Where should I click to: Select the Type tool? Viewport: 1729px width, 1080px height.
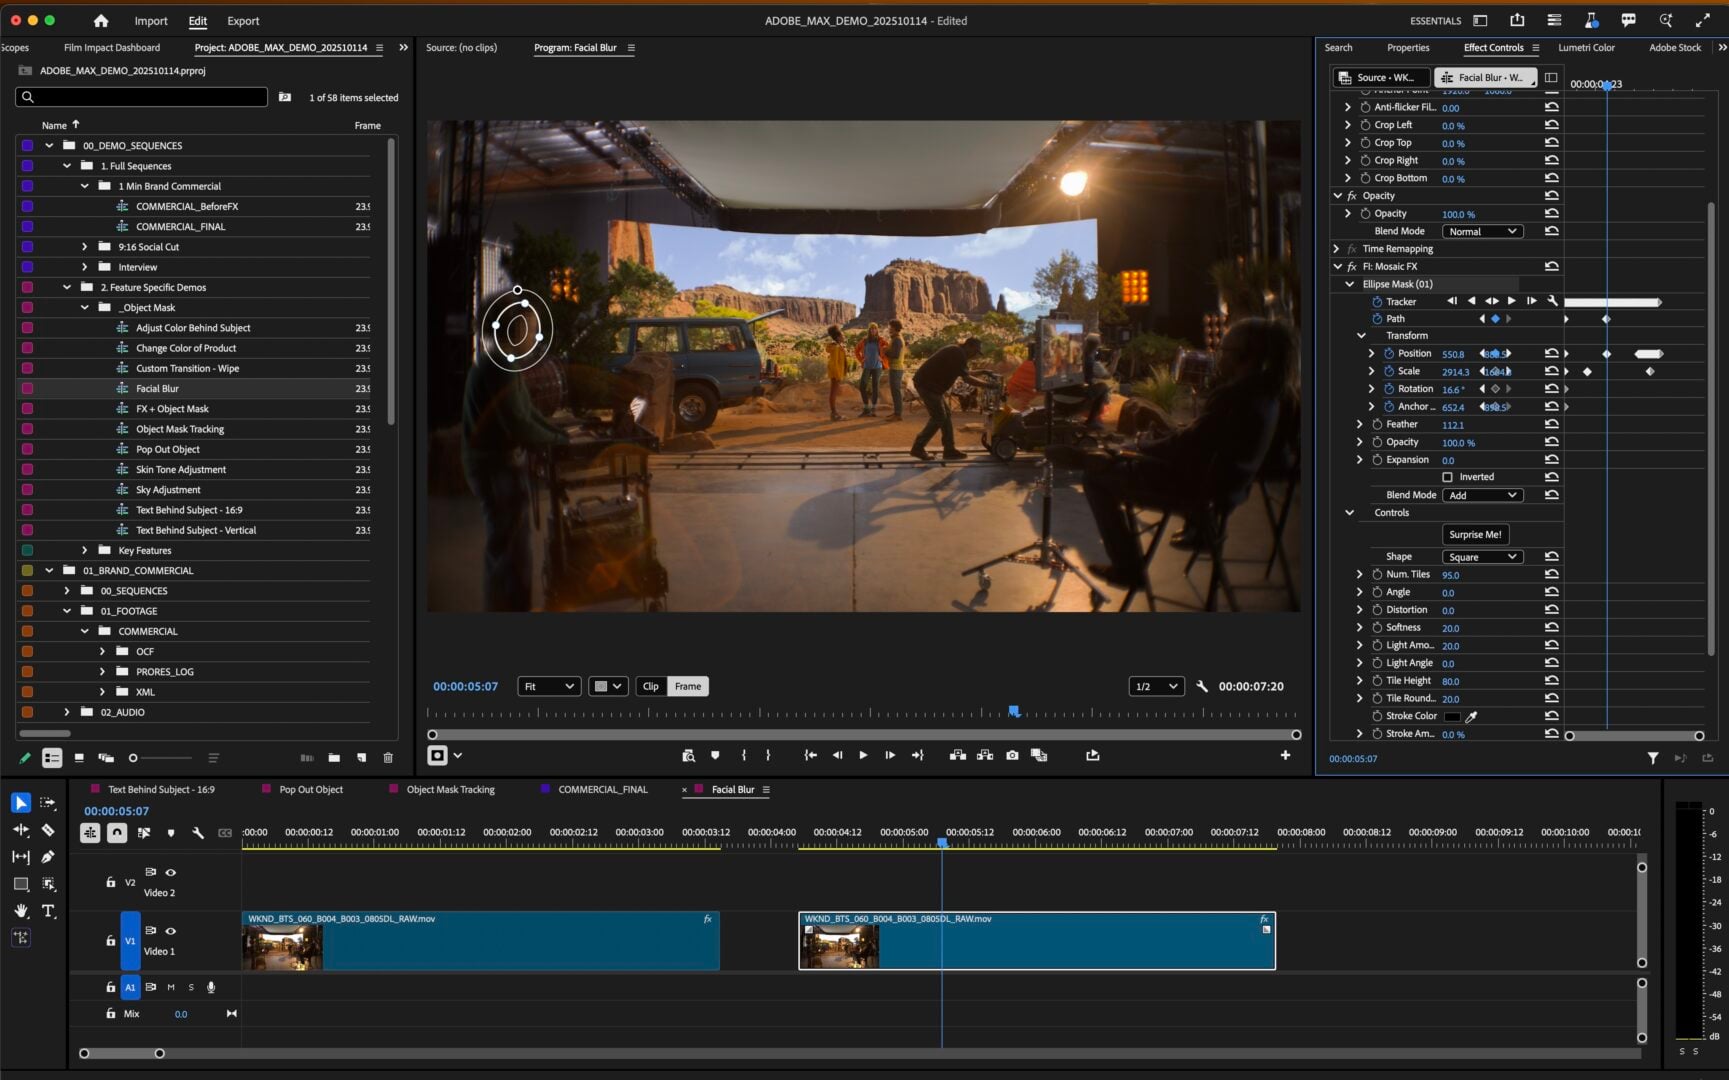[48, 911]
